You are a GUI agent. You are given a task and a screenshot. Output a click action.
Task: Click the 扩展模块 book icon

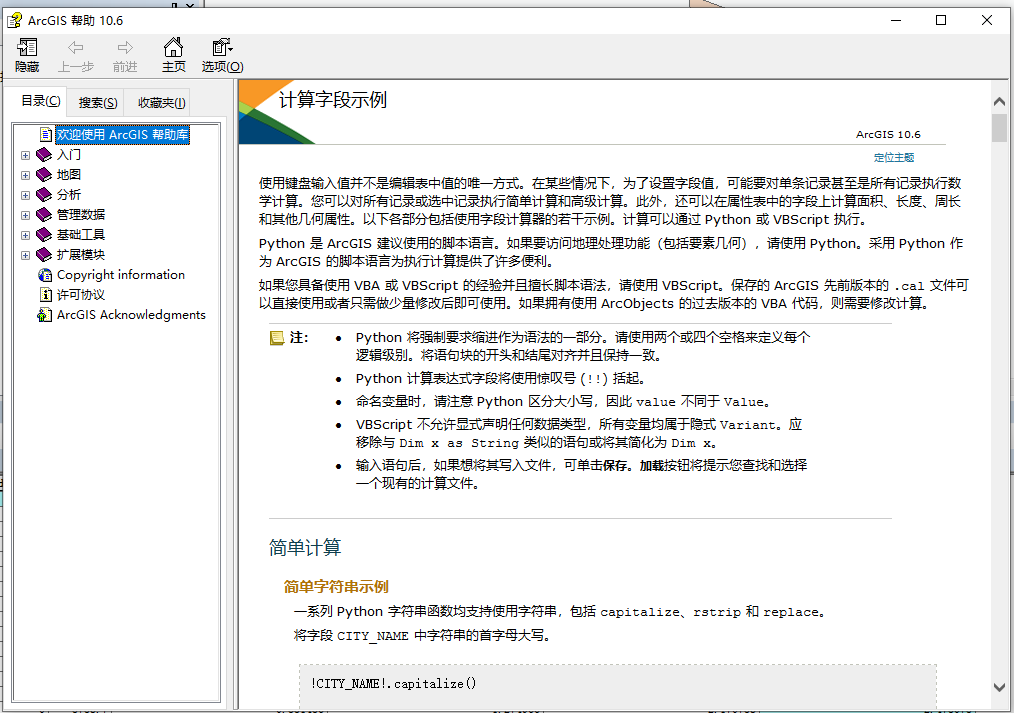pos(44,255)
